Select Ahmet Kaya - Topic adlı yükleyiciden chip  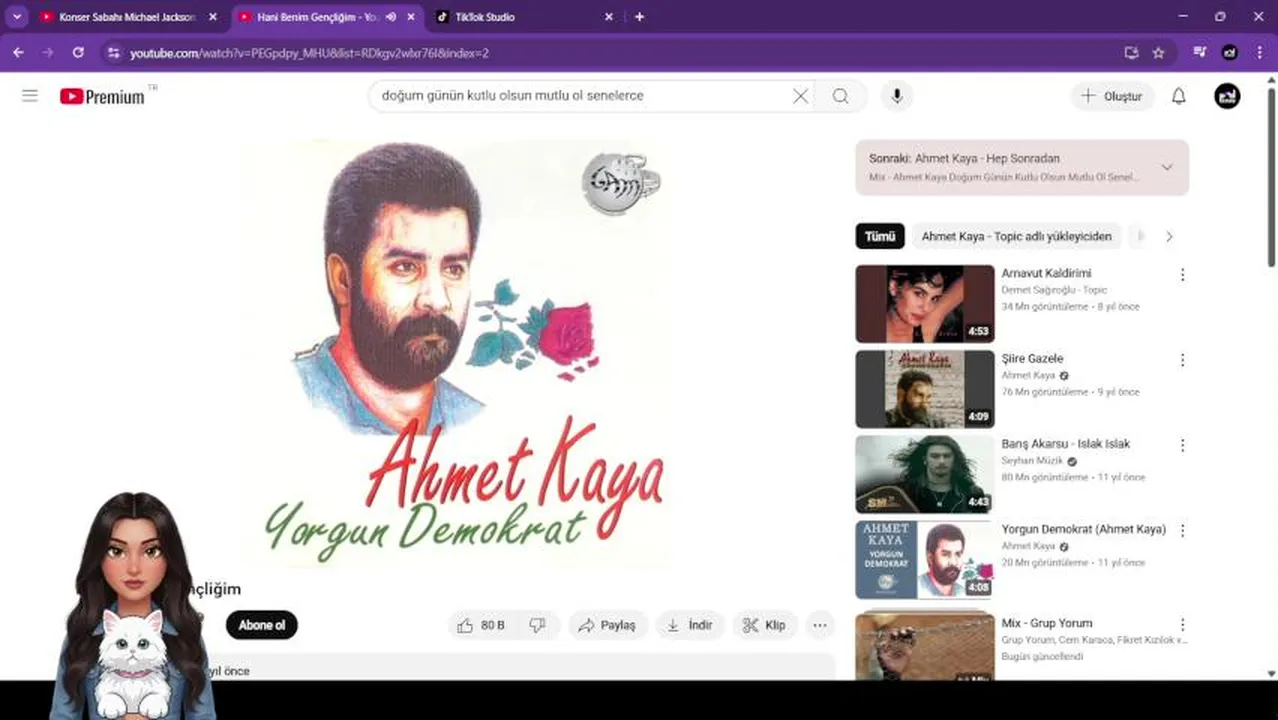click(1016, 237)
